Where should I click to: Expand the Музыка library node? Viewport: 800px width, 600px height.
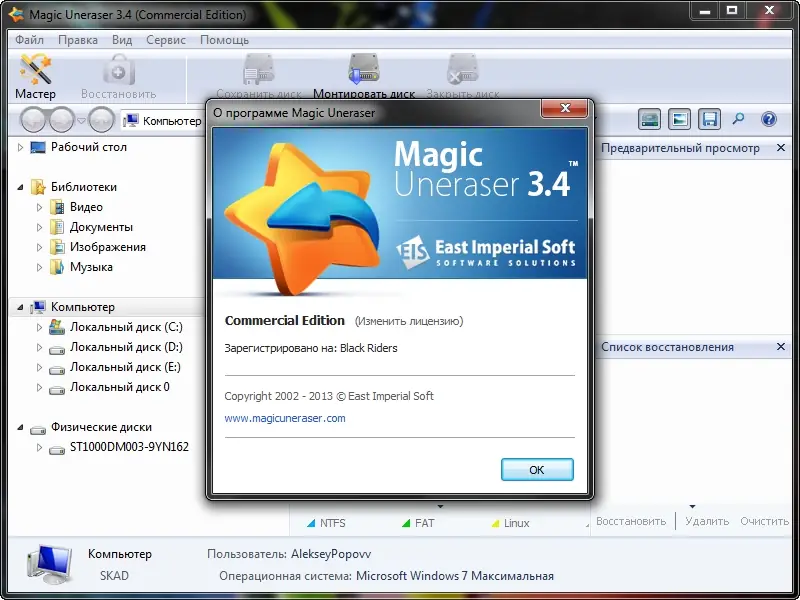[39, 267]
